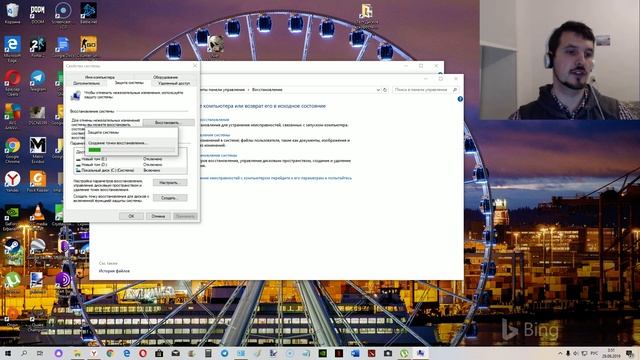Image resolution: width=640 pixels, height=360 pixels.
Task: Switch to the Дополнительно tab
Action: pos(87,83)
